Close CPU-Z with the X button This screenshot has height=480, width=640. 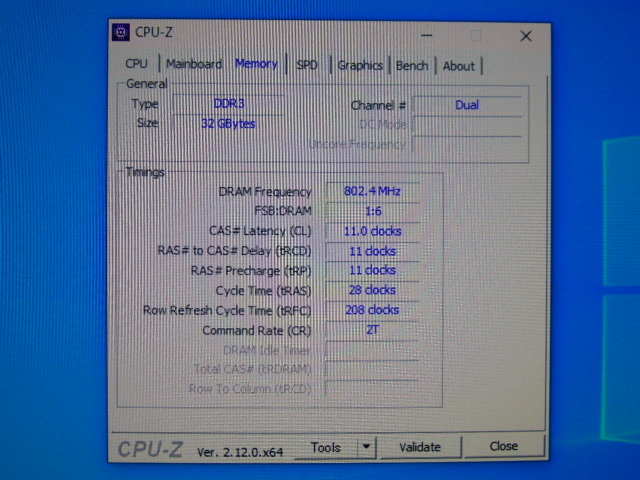(526, 36)
